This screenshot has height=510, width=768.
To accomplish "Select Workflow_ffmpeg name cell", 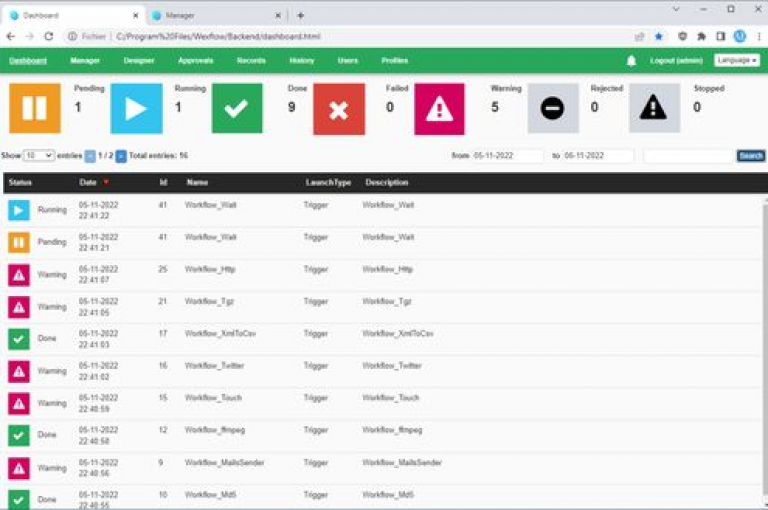I will 215,430.
